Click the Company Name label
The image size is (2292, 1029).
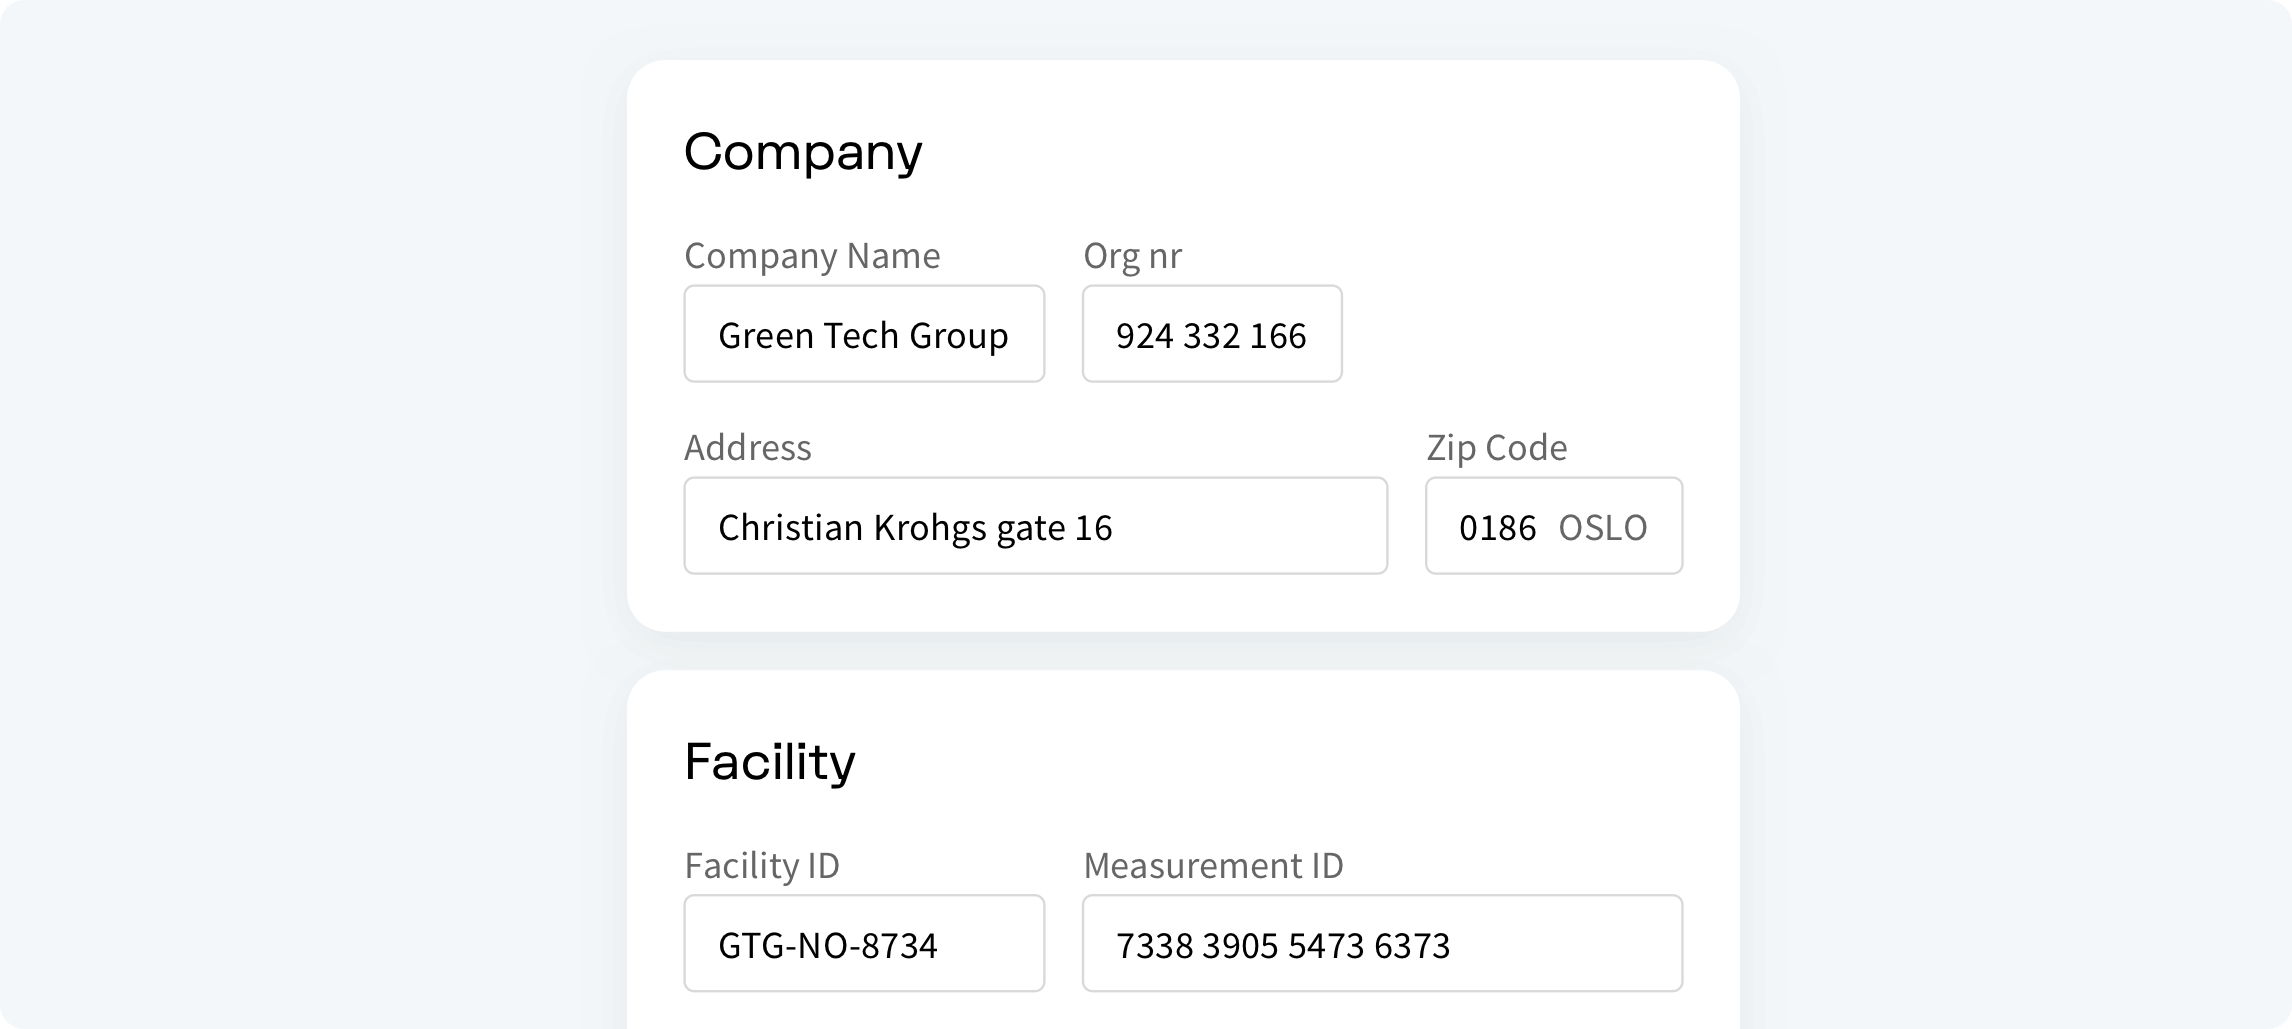coord(811,256)
